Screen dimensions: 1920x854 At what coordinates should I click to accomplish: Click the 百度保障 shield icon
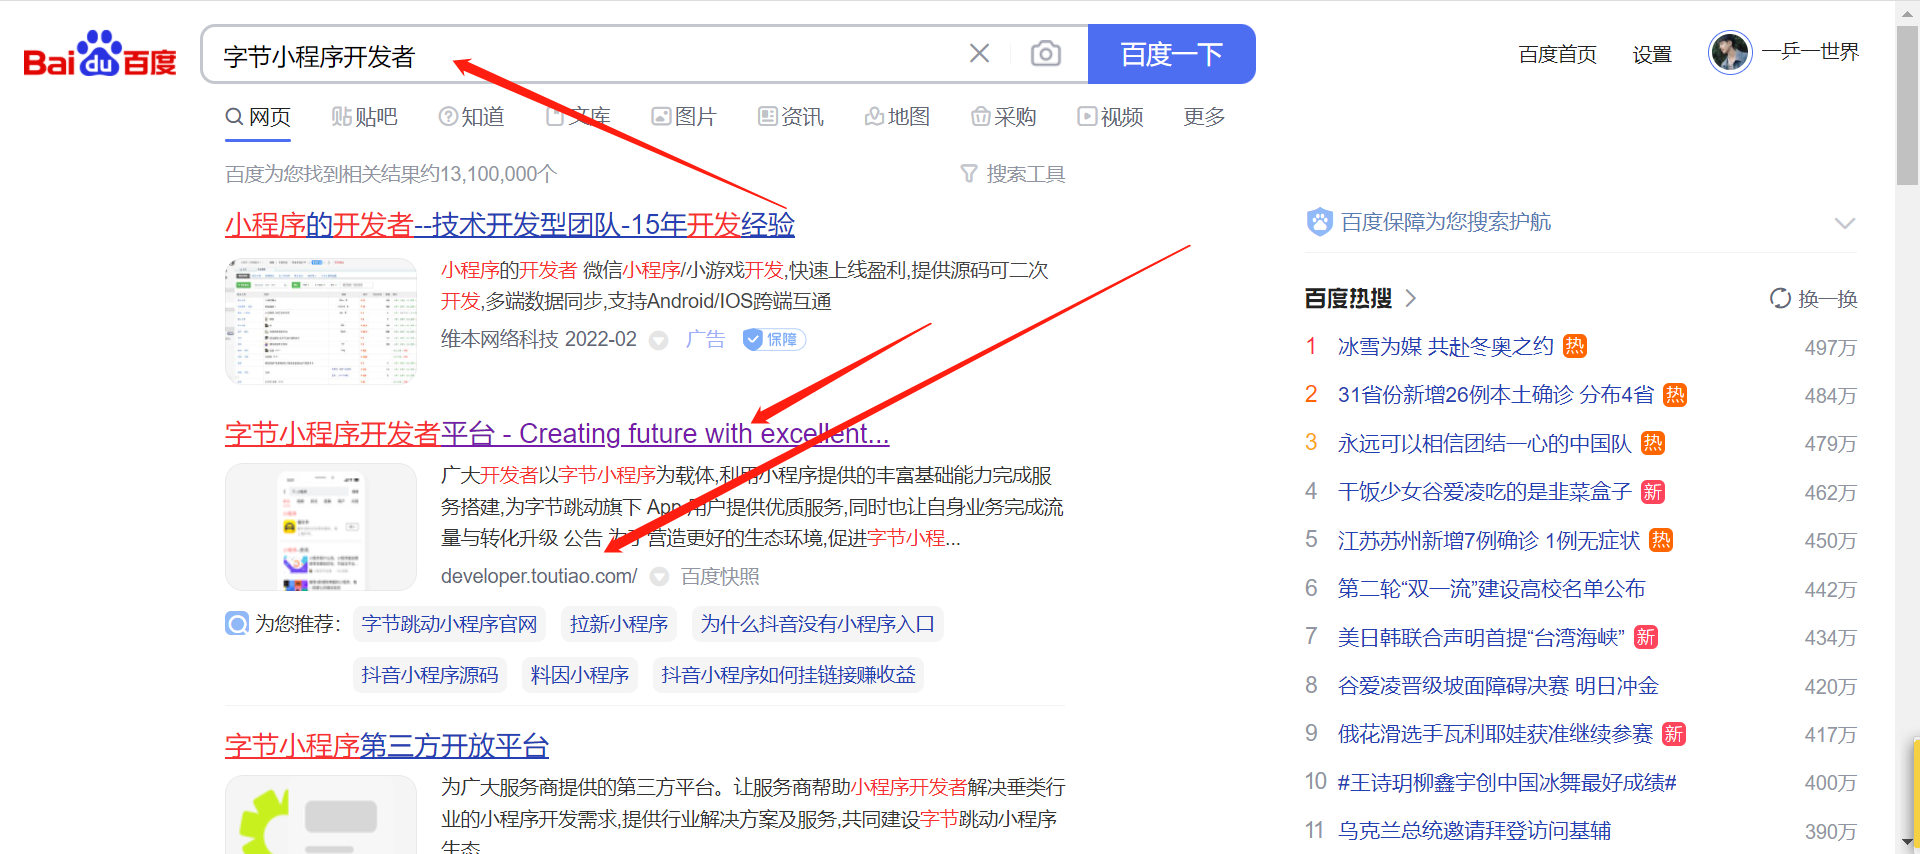pyautogui.click(x=1320, y=221)
